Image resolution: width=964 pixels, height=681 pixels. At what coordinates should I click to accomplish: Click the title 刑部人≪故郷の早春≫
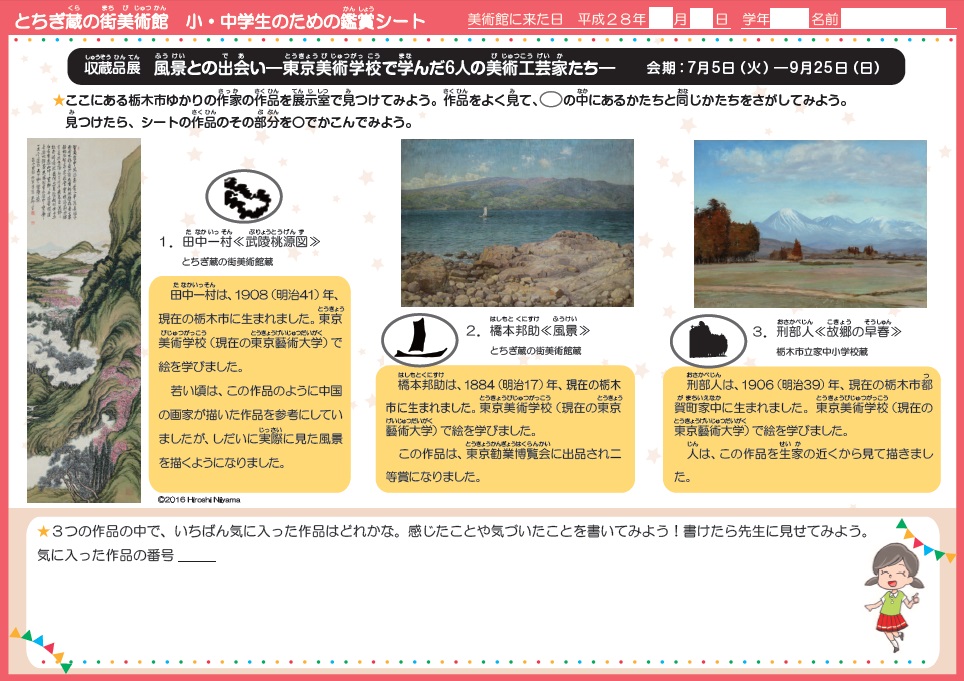pyautogui.click(x=839, y=332)
